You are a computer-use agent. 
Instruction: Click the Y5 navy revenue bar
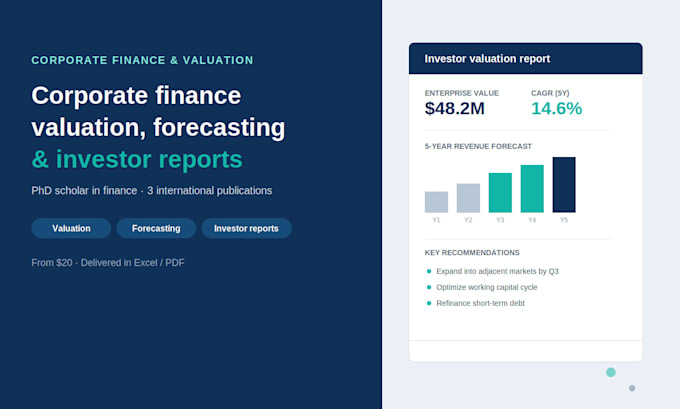(x=564, y=185)
